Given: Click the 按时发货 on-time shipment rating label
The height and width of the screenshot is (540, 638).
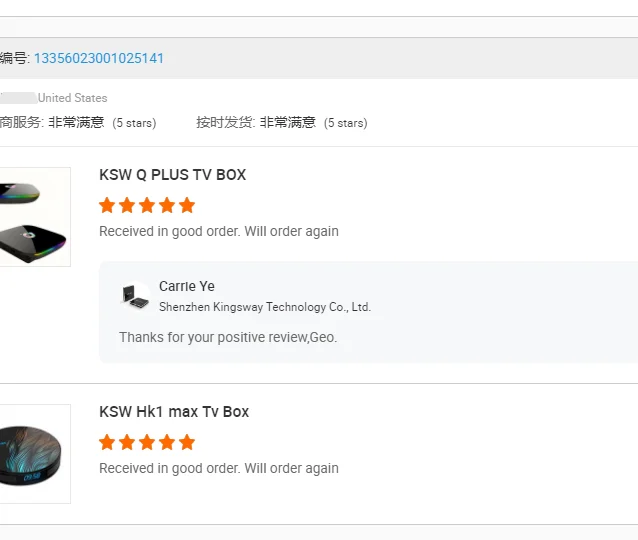Looking at the screenshot, I should coord(225,122).
